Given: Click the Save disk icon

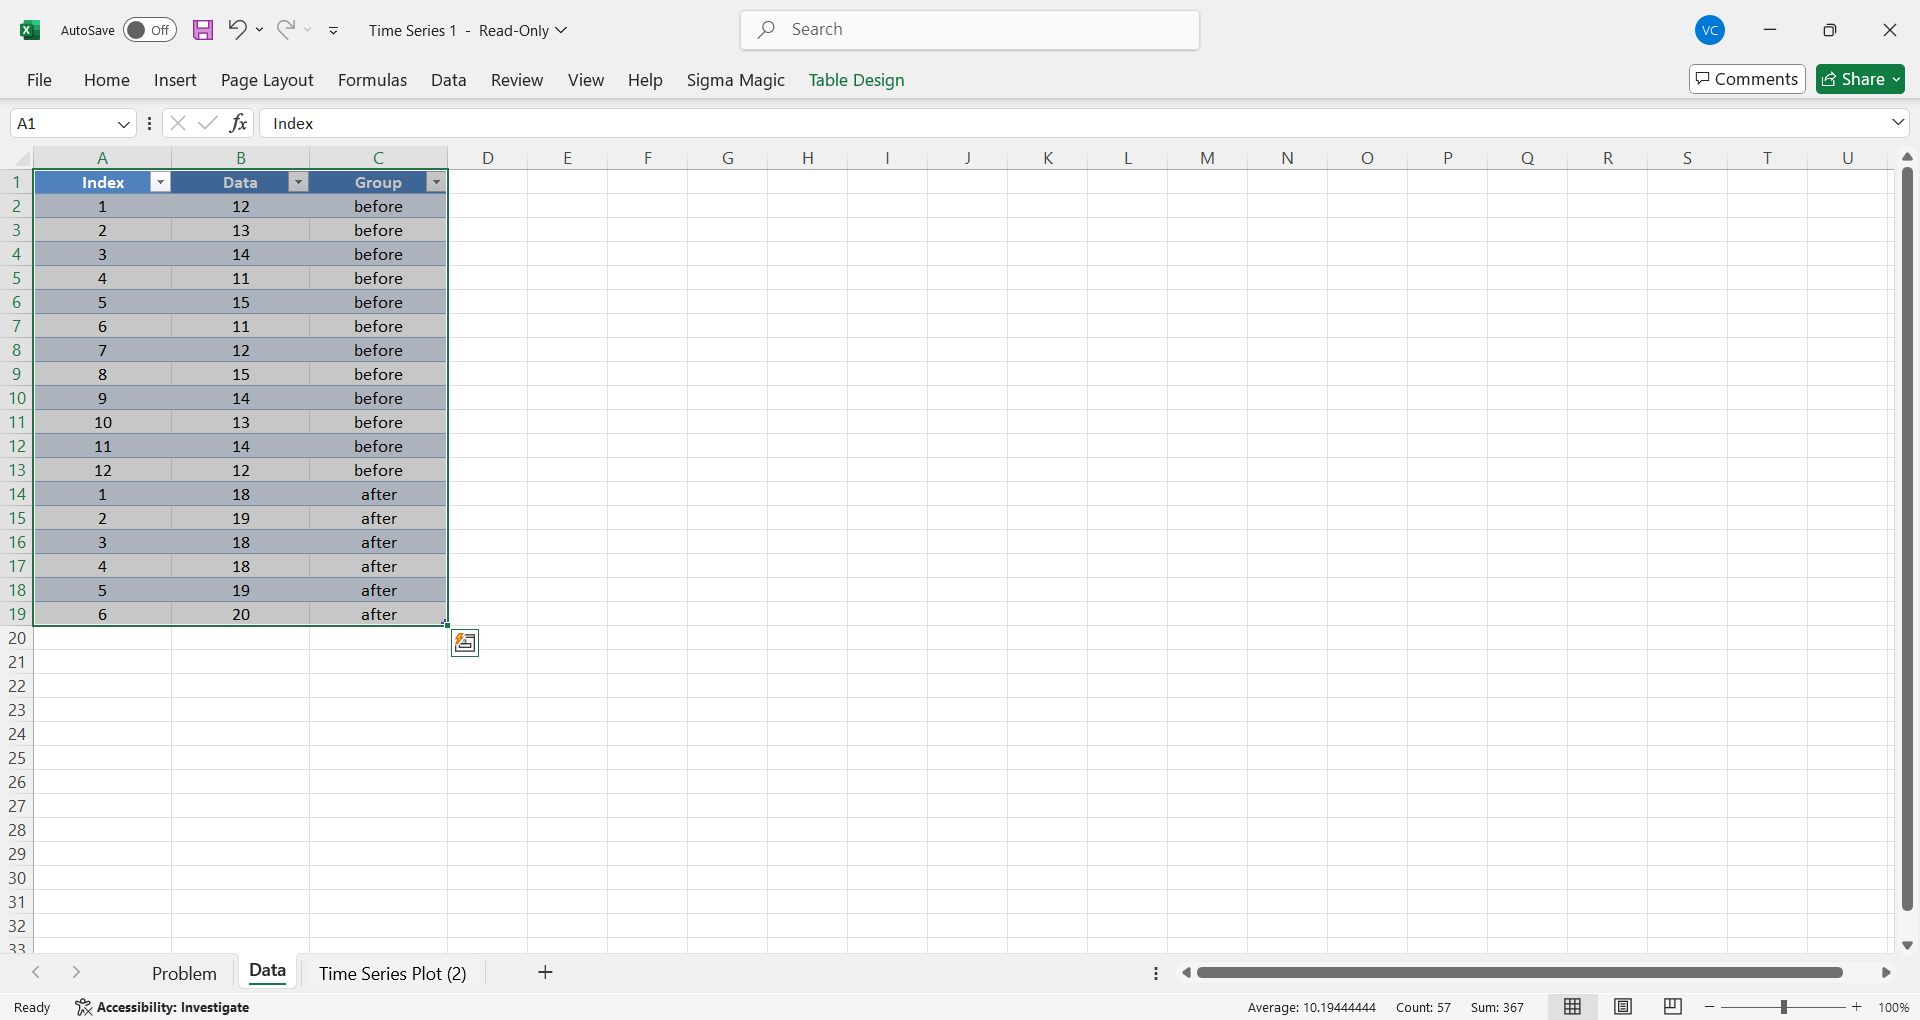Looking at the screenshot, I should tap(203, 30).
